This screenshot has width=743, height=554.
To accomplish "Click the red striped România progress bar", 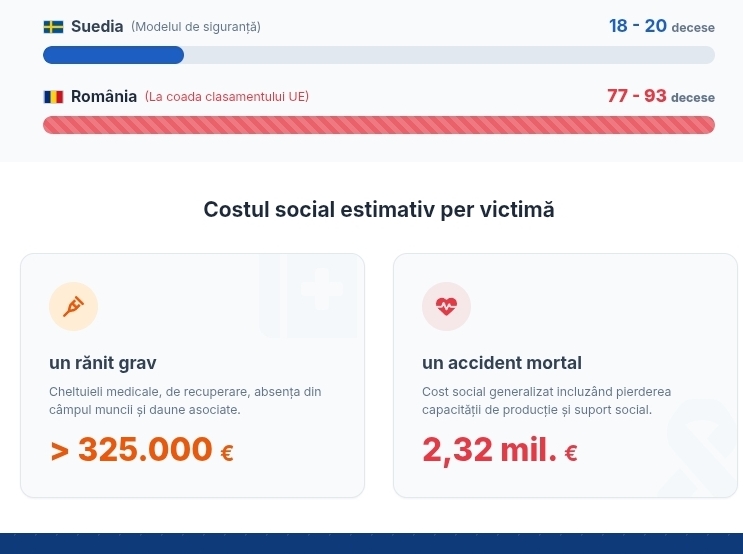I will (379, 125).
